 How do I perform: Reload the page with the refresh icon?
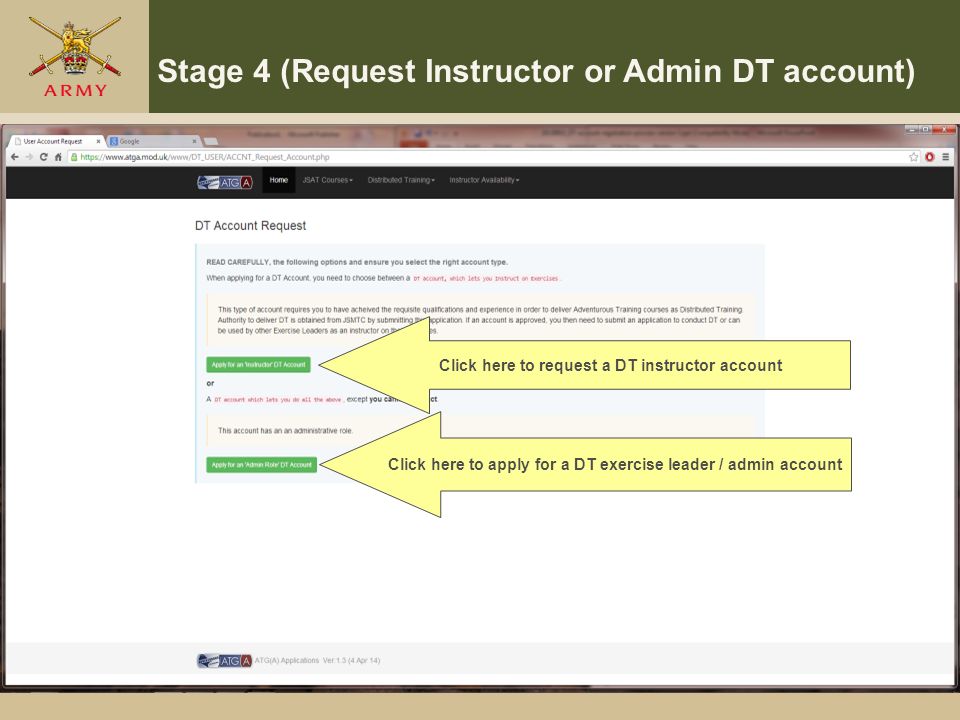(43, 157)
